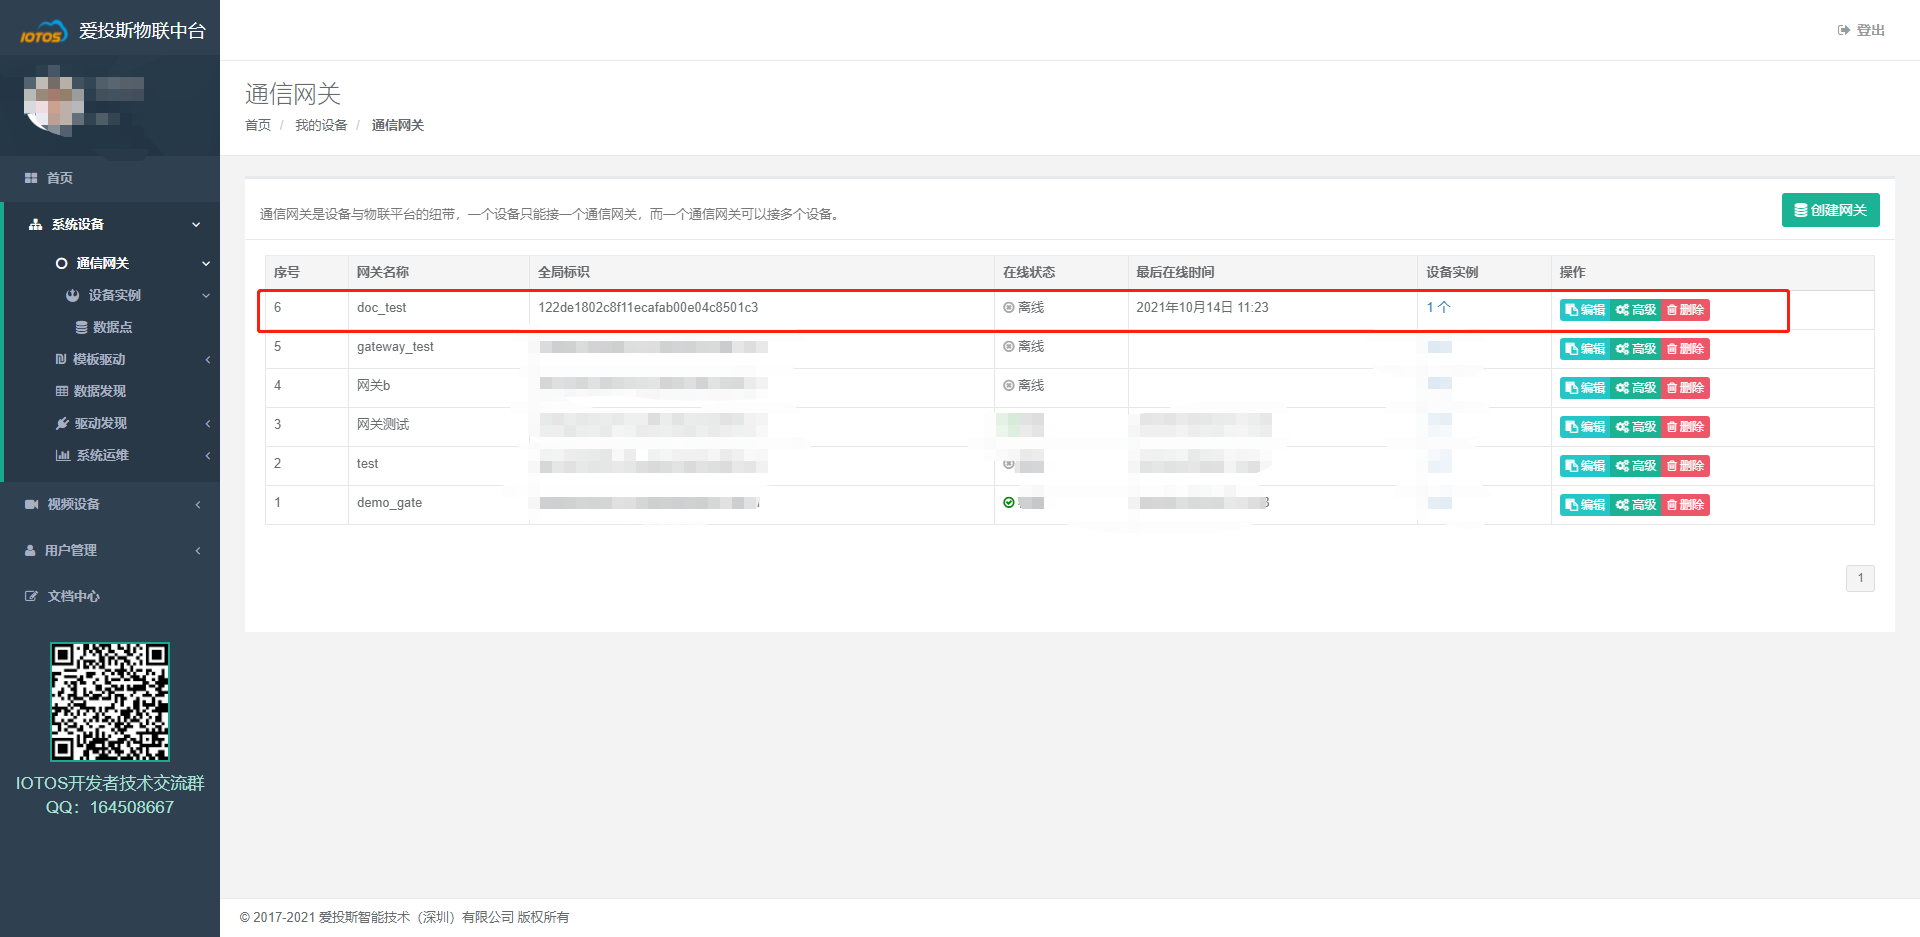Screen dimensions: 1920x937
Task: Click 编辑 button for doc_test gateway
Action: click(1585, 310)
